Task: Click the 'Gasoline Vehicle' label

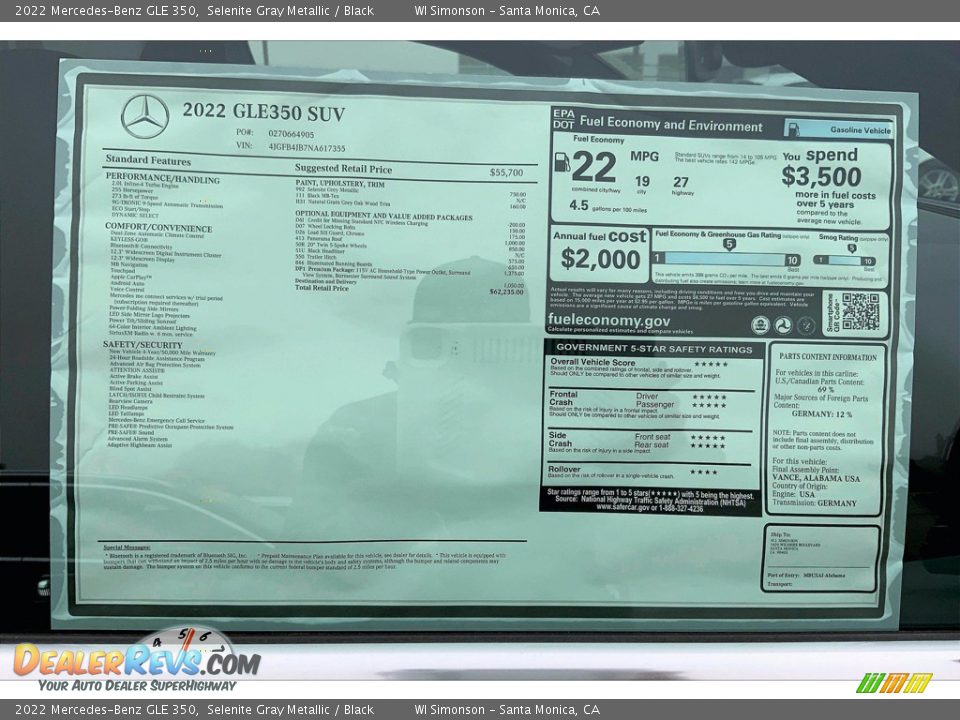Action: (860, 130)
